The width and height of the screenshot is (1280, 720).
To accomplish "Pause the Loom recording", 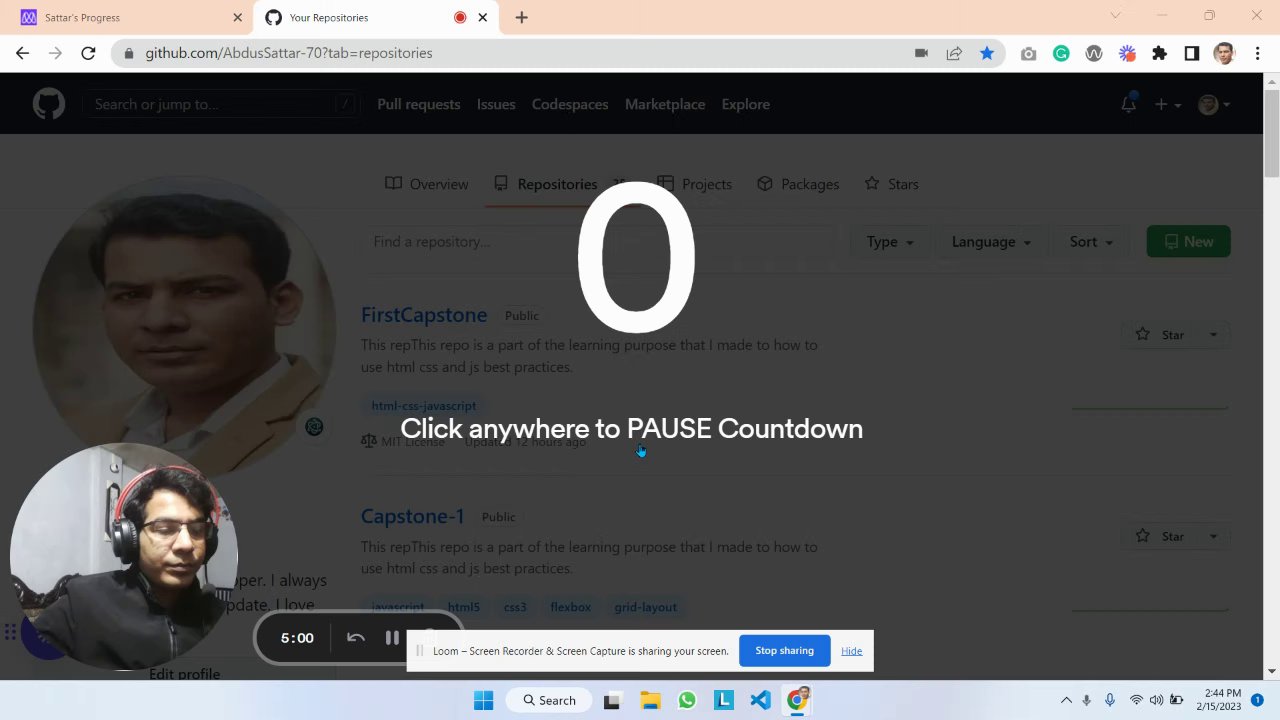I will (x=392, y=638).
